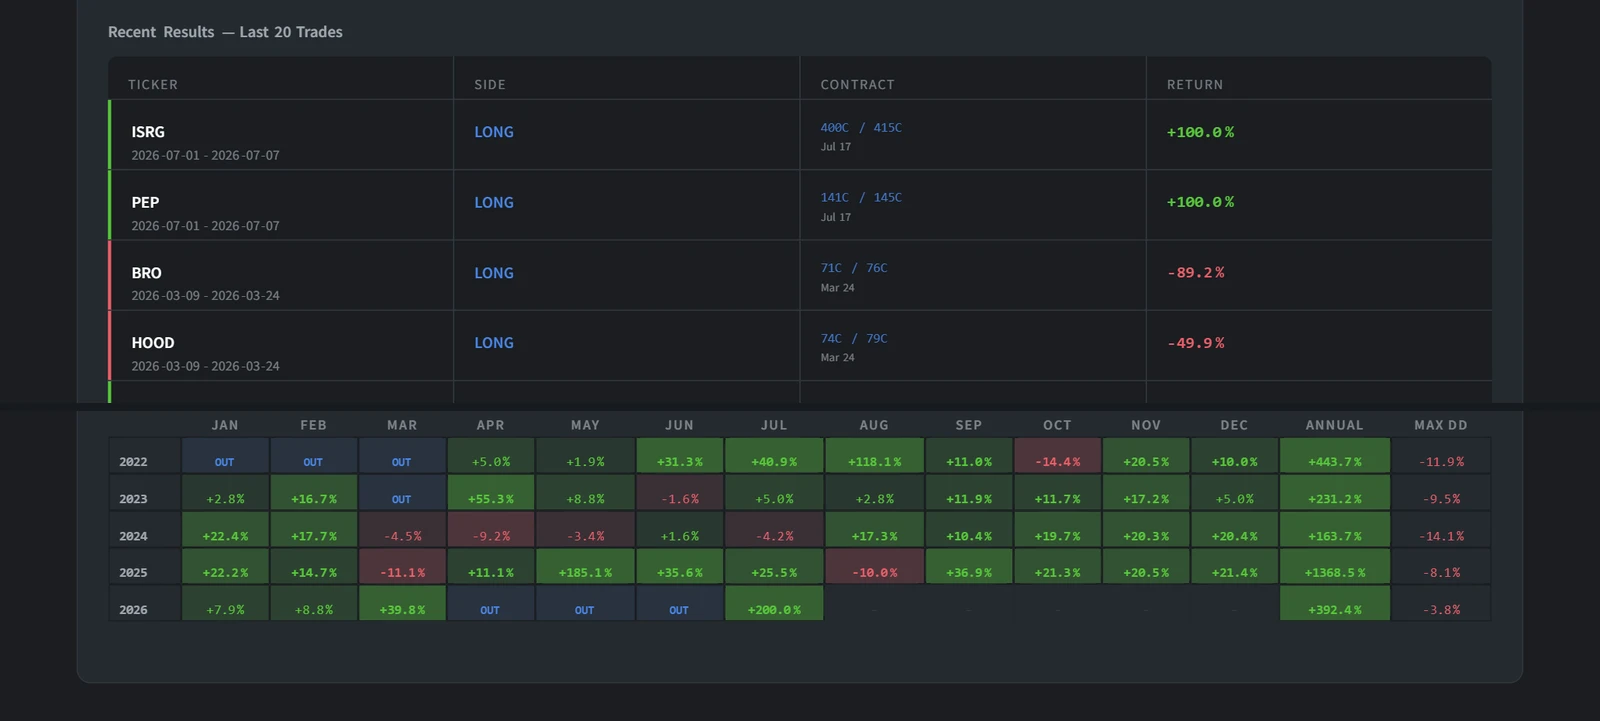The height and width of the screenshot is (721, 1600).
Task: Select the HOOD ticker name
Action: pyautogui.click(x=153, y=343)
